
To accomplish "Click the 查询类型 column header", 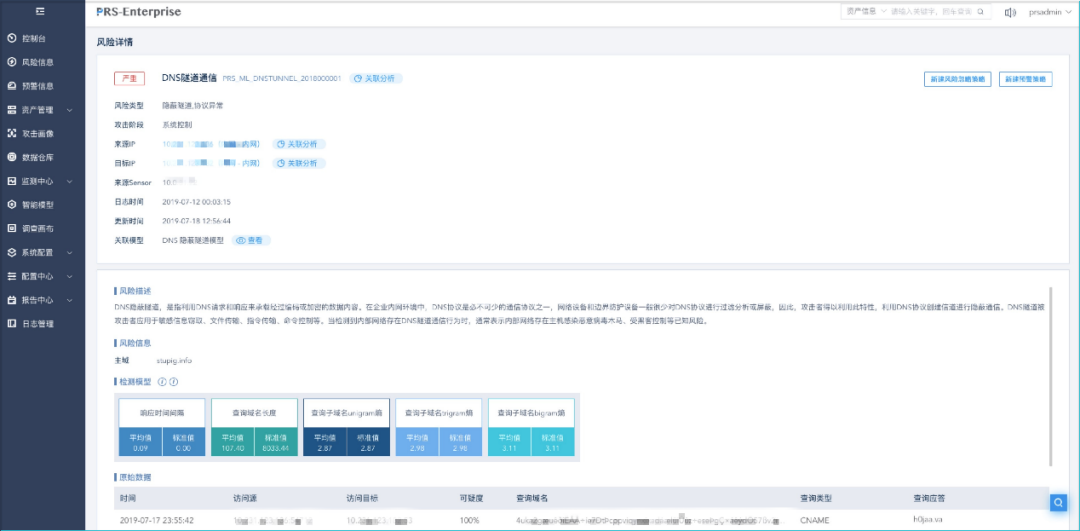I will (816, 499).
